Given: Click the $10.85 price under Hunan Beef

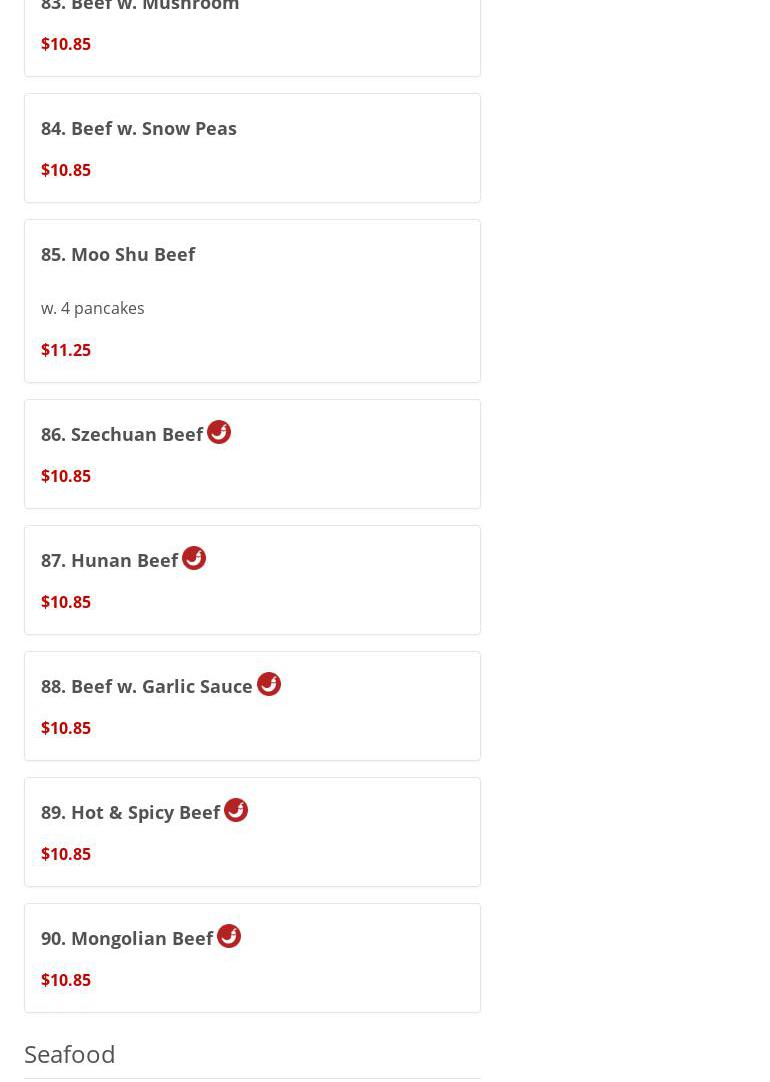Looking at the screenshot, I should pyautogui.click(x=66, y=602).
